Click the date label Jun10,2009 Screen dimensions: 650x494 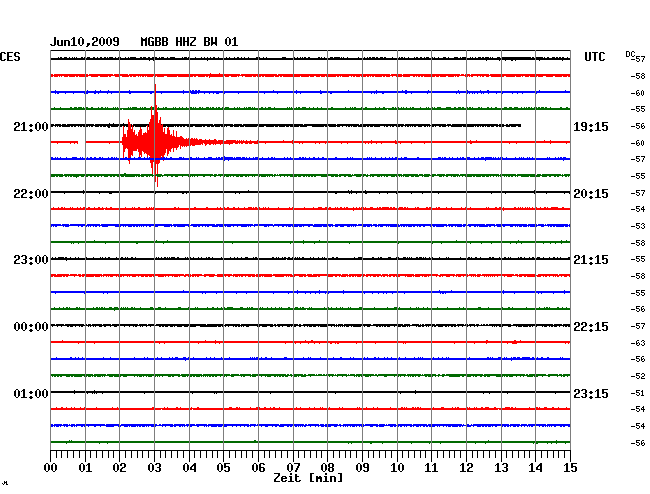(85, 42)
